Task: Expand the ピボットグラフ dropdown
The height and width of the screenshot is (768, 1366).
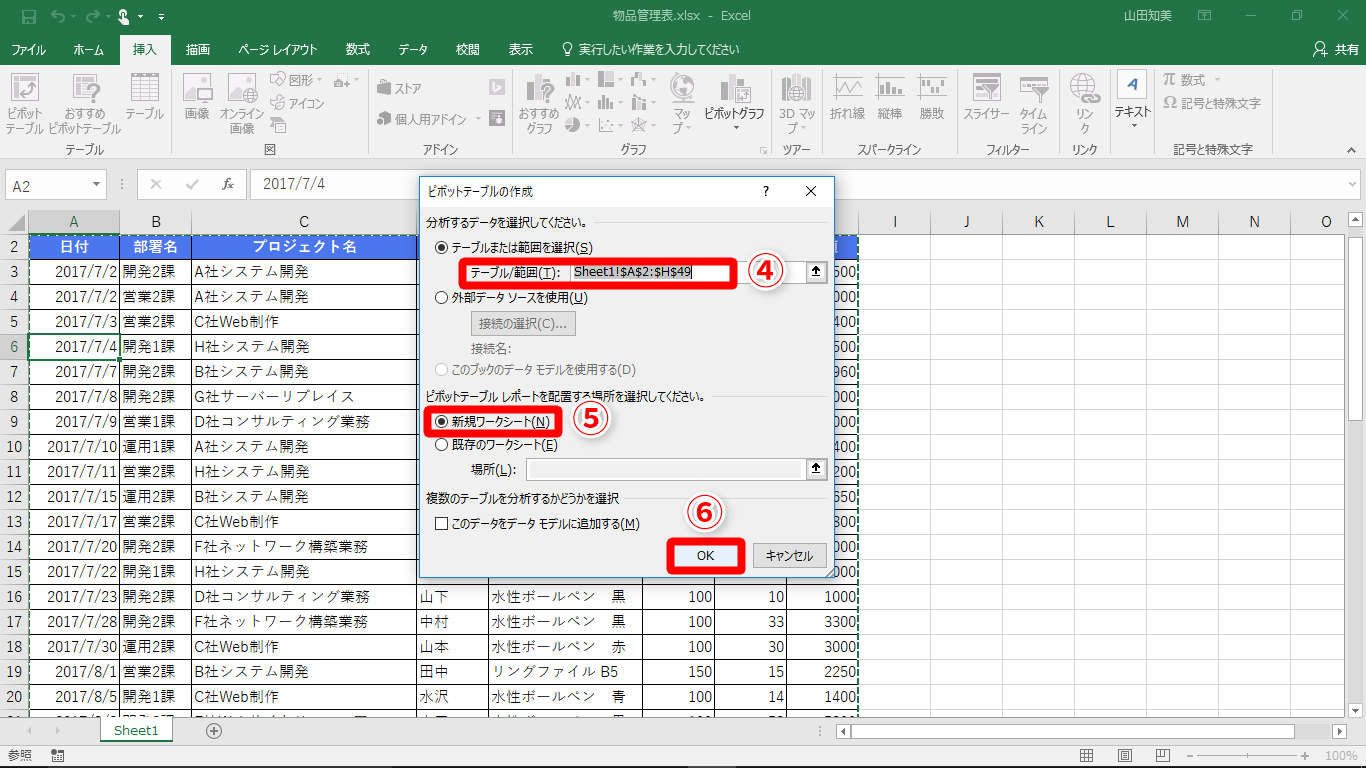Action: 735,127
